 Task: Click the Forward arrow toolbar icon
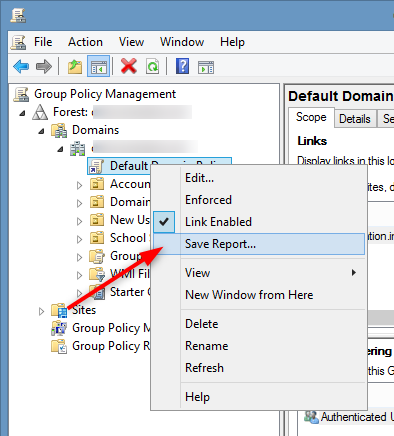[44, 66]
